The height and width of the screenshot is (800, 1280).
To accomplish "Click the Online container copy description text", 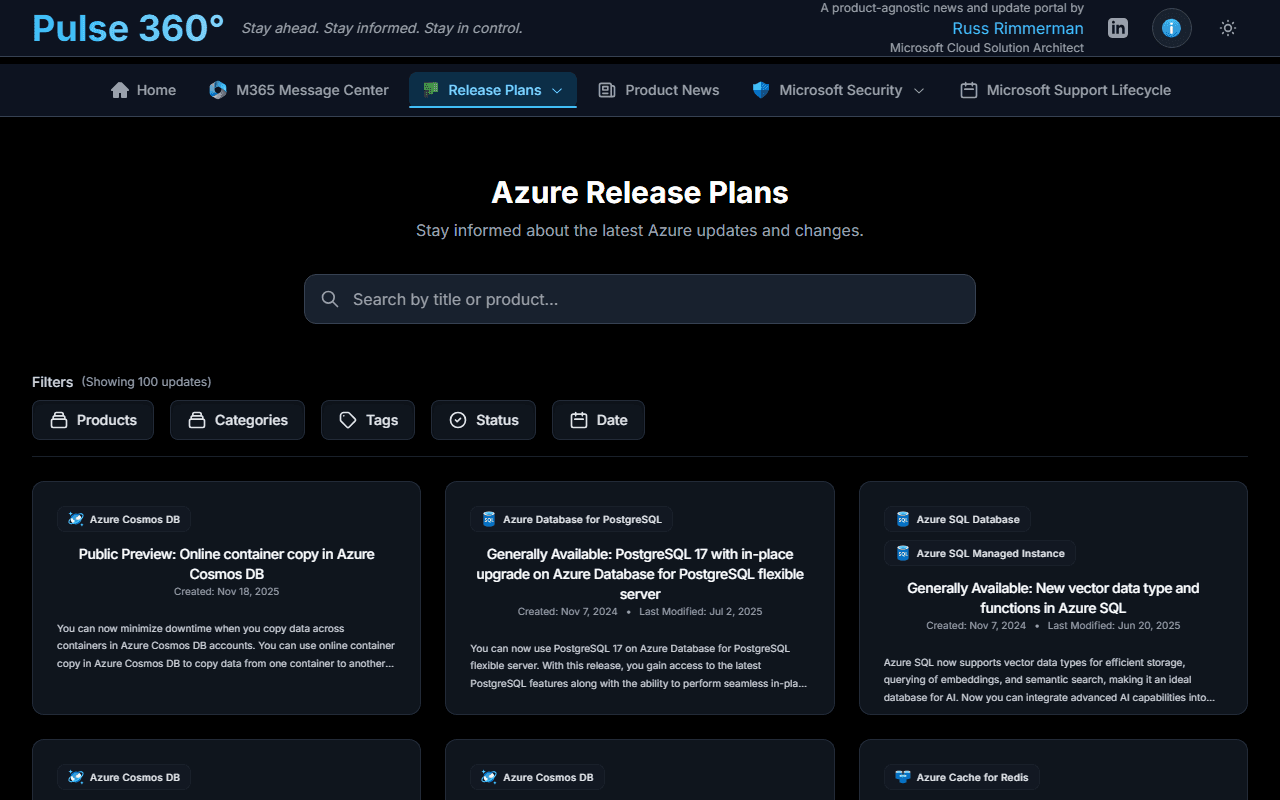I will pos(227,646).
